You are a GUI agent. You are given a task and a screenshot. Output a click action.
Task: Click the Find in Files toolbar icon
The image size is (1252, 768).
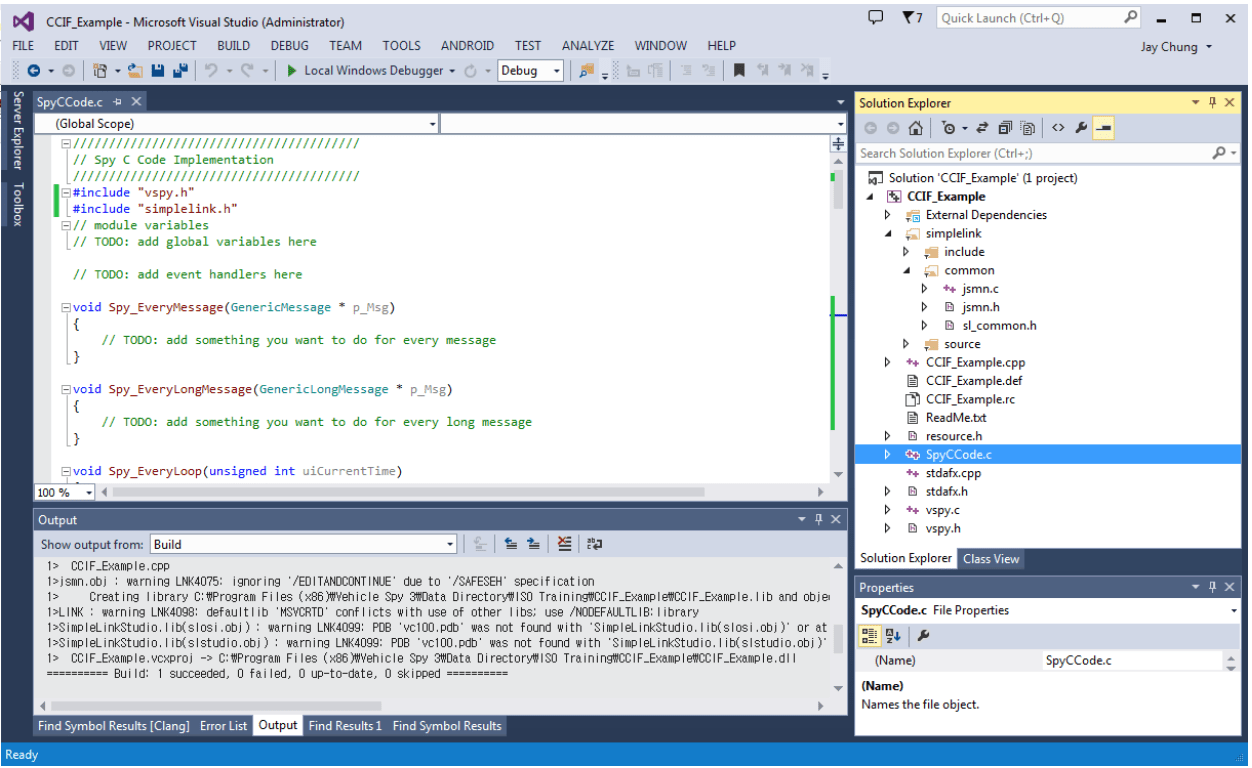click(585, 71)
